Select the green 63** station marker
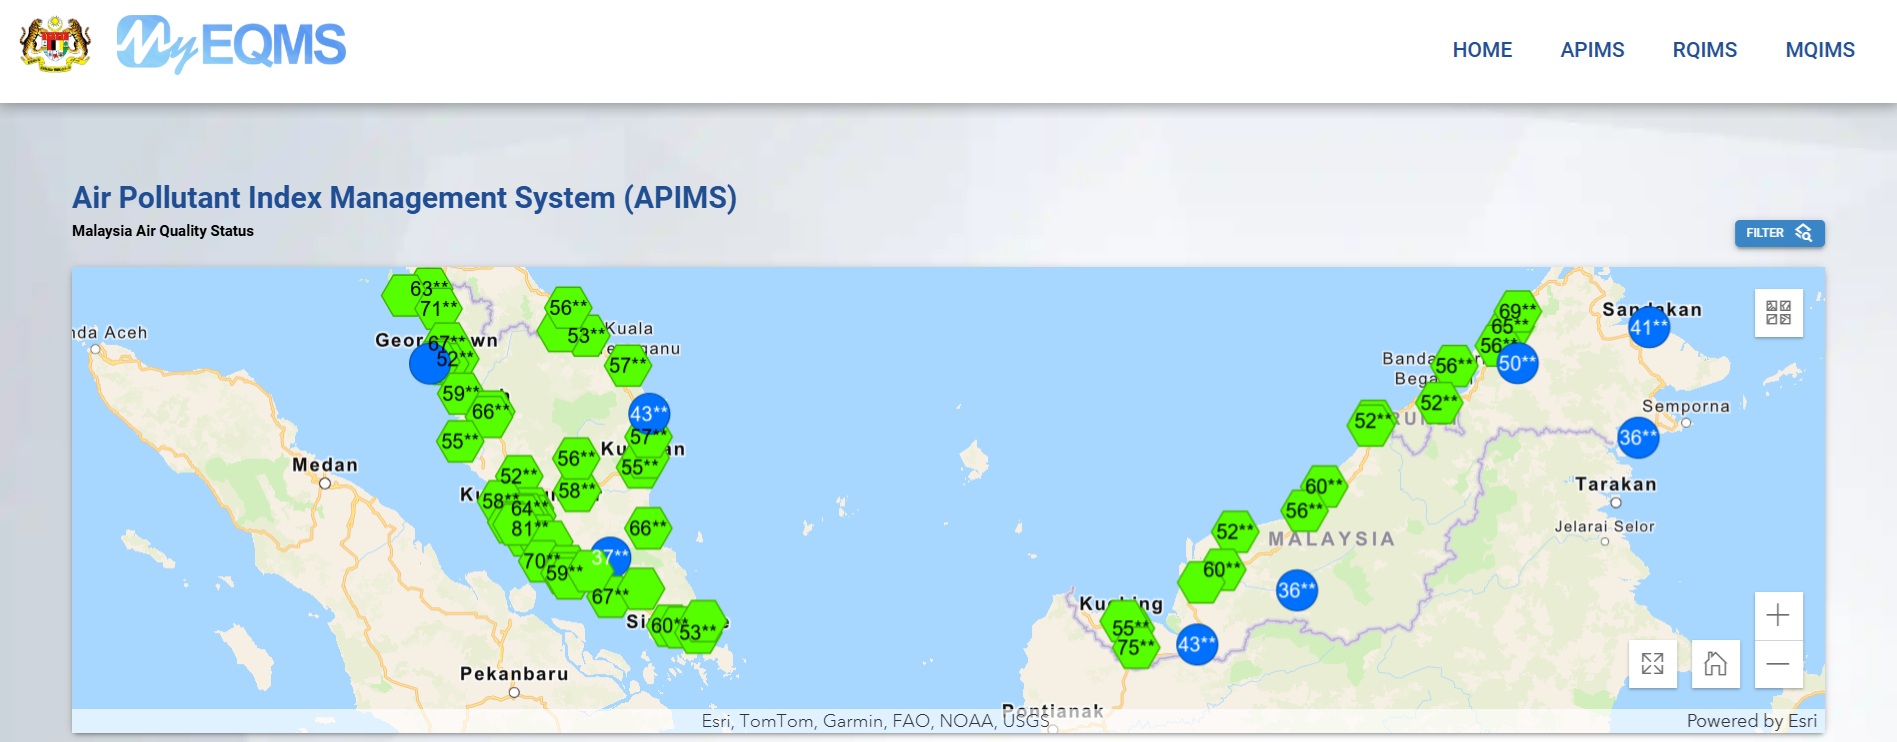 coord(429,289)
